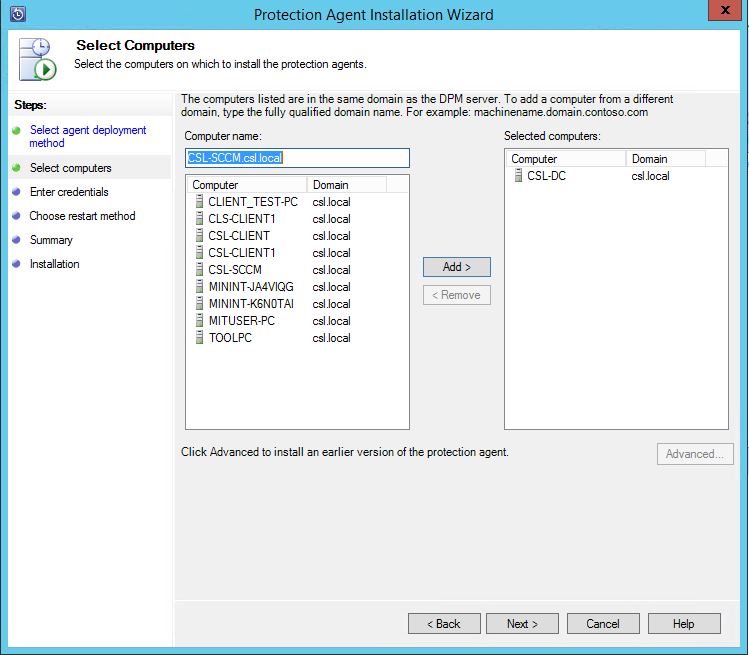Proceed with the Next > button
This screenshot has height=655, width=749.
[522, 623]
